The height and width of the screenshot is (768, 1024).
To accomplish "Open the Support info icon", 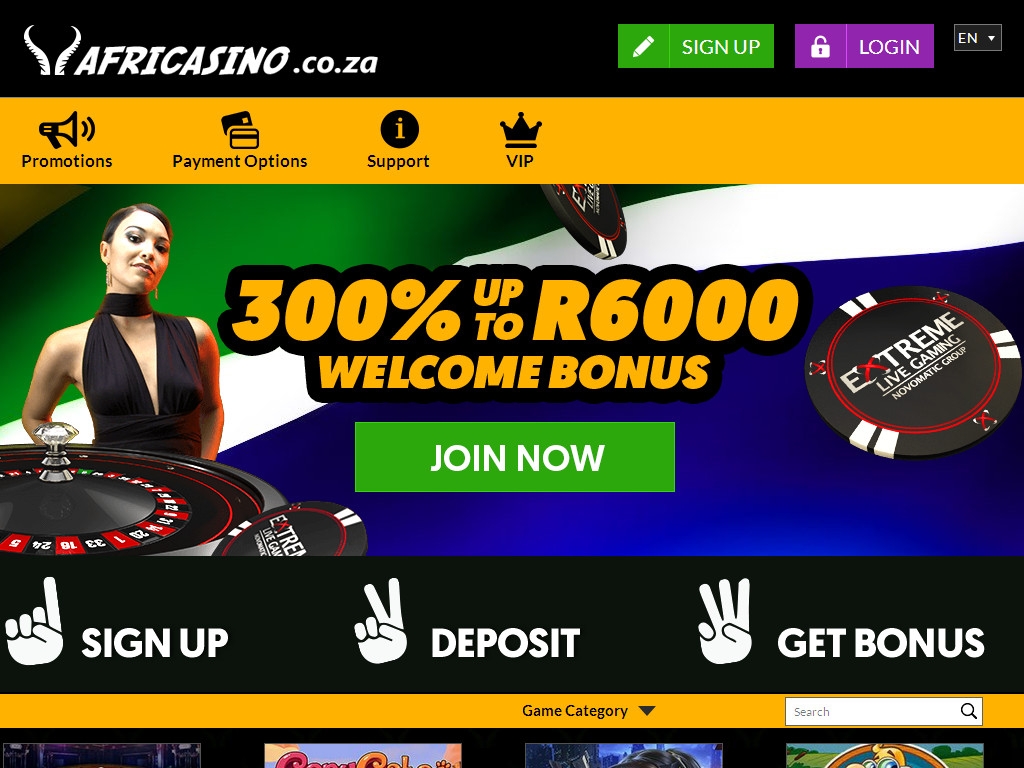I will coord(399,129).
